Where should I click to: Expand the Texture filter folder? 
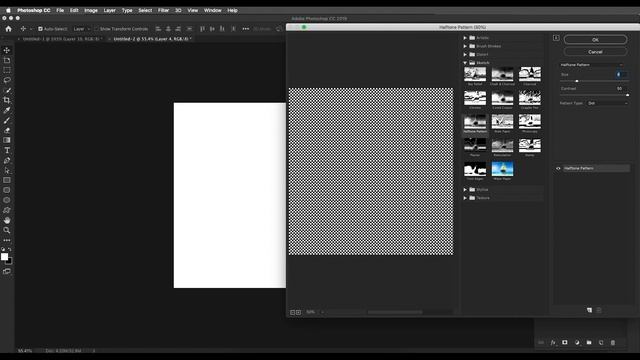pos(465,198)
